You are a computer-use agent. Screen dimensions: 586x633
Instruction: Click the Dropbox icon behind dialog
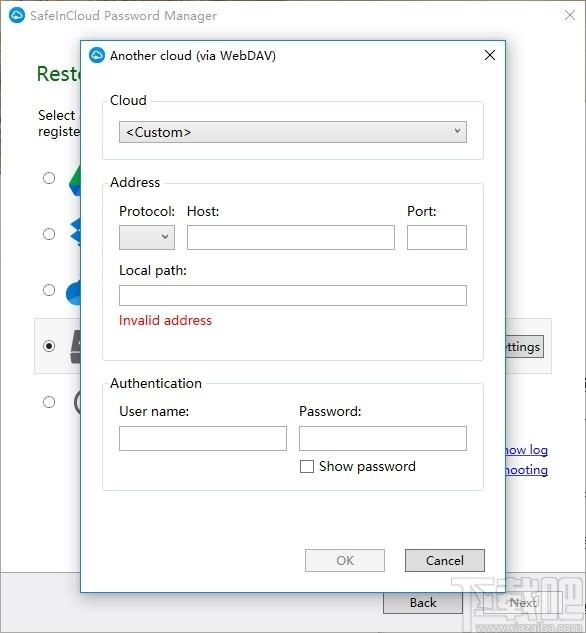pos(75,233)
